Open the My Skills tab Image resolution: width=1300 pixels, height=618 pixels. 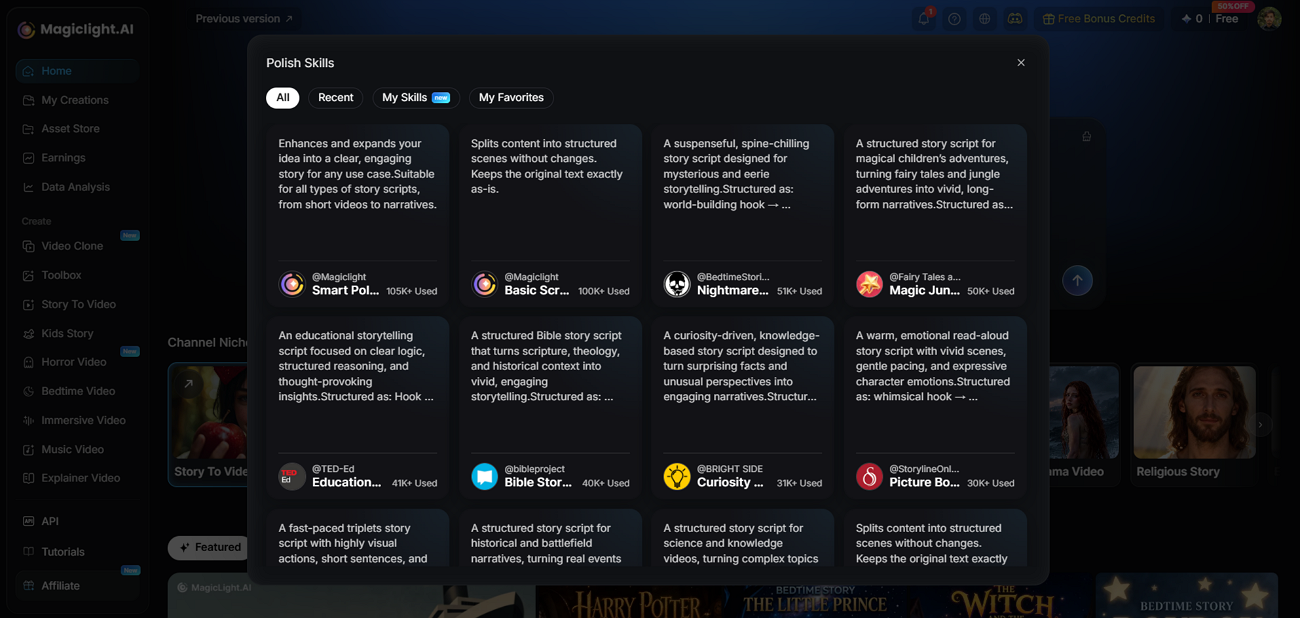[x=416, y=98]
